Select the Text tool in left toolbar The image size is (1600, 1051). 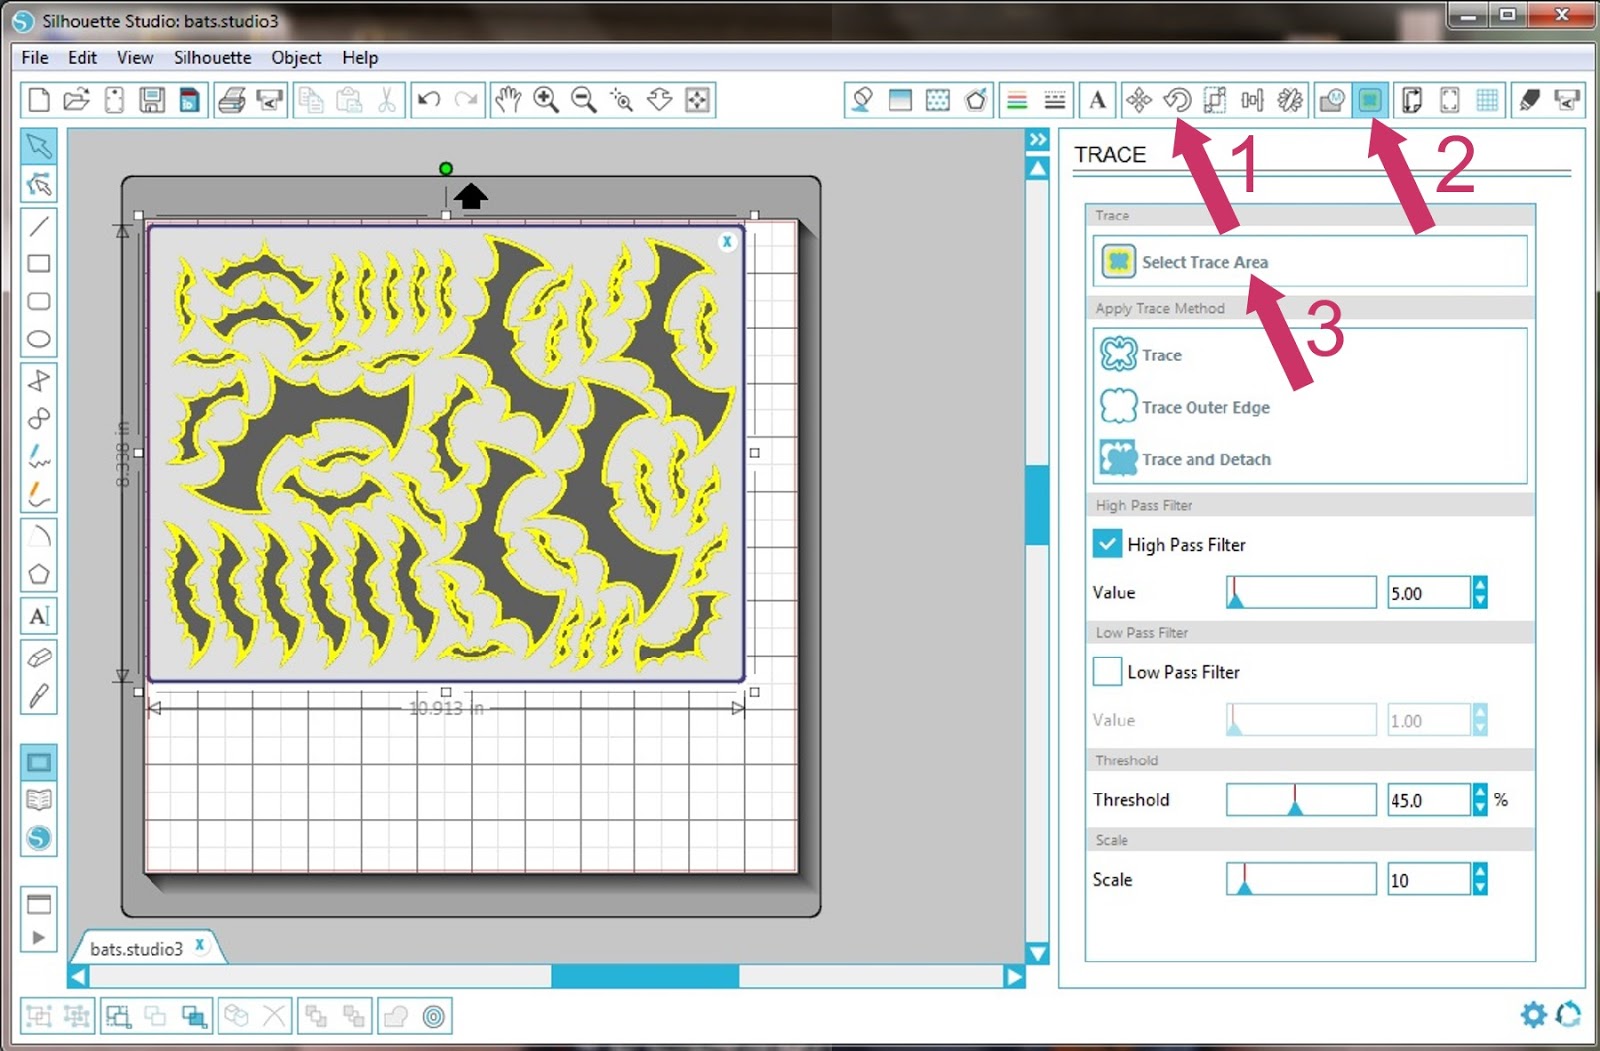(x=39, y=616)
